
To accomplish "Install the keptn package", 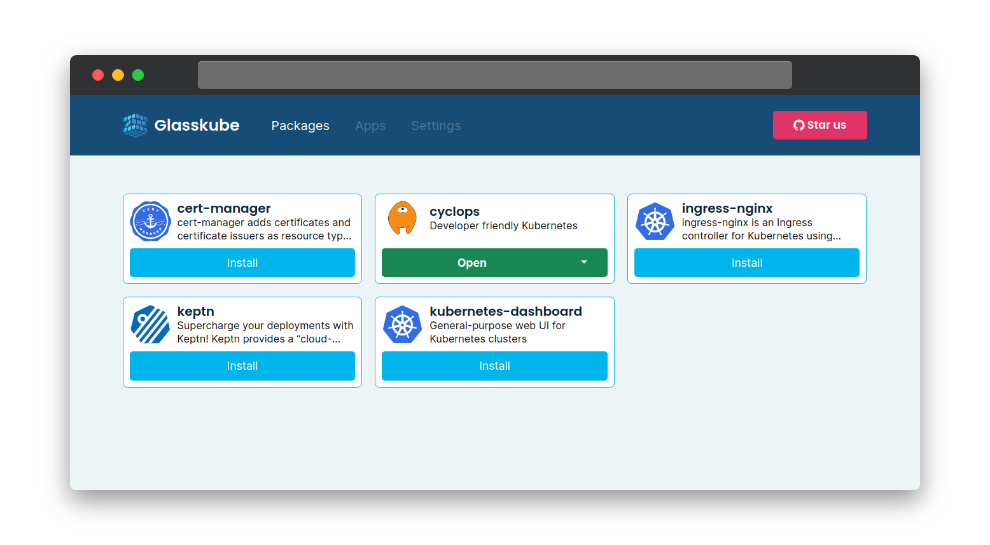I will click(x=242, y=366).
